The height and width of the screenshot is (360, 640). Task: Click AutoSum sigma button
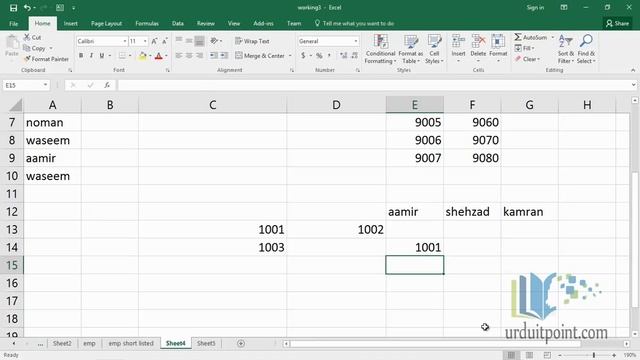[531, 37]
